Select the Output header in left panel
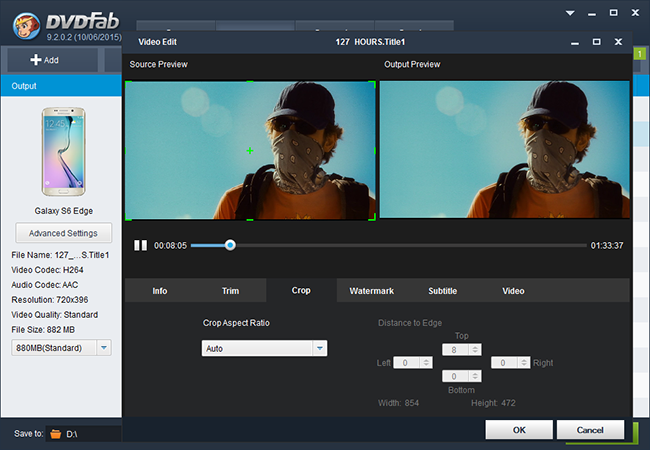This screenshot has height=450, width=650. click(61, 86)
